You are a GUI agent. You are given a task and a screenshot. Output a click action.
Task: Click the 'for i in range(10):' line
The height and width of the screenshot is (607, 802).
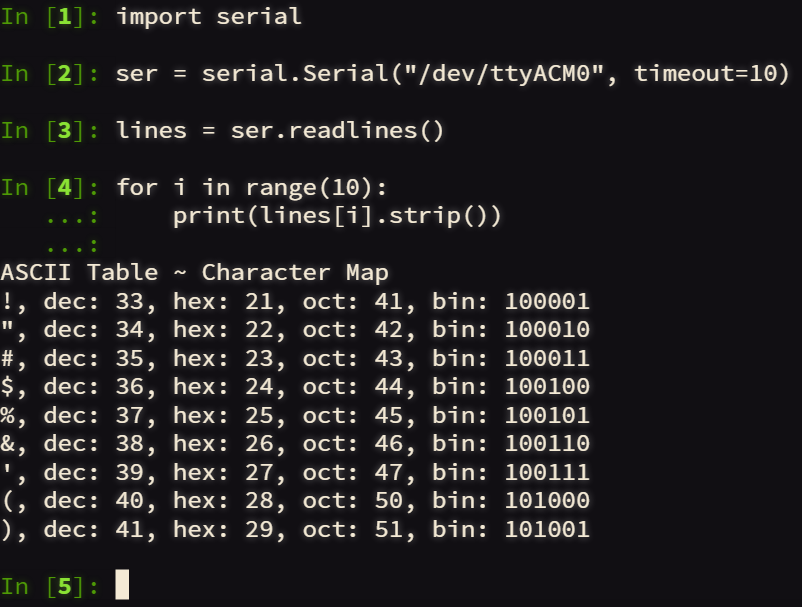pyautogui.click(x=252, y=188)
